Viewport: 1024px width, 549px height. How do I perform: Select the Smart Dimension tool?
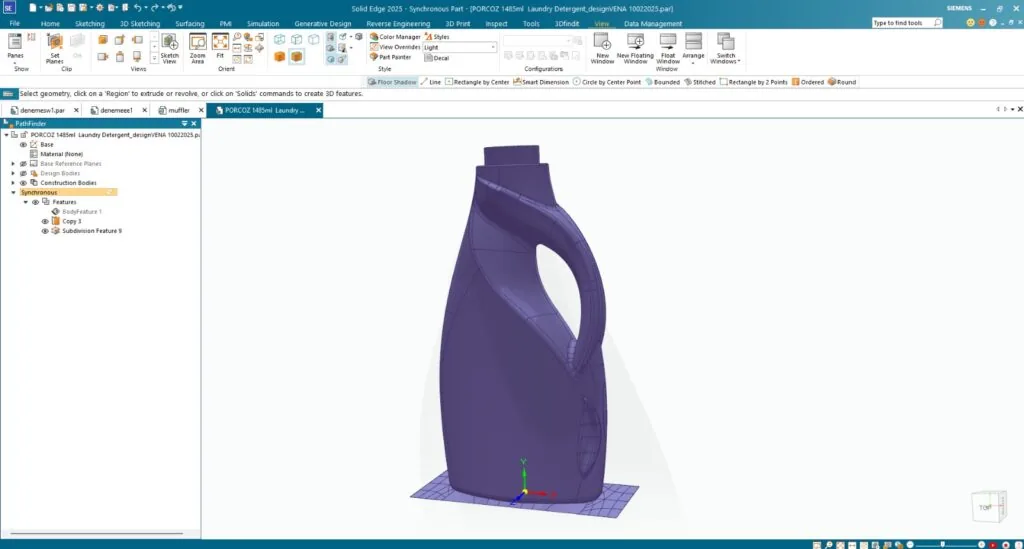point(541,82)
